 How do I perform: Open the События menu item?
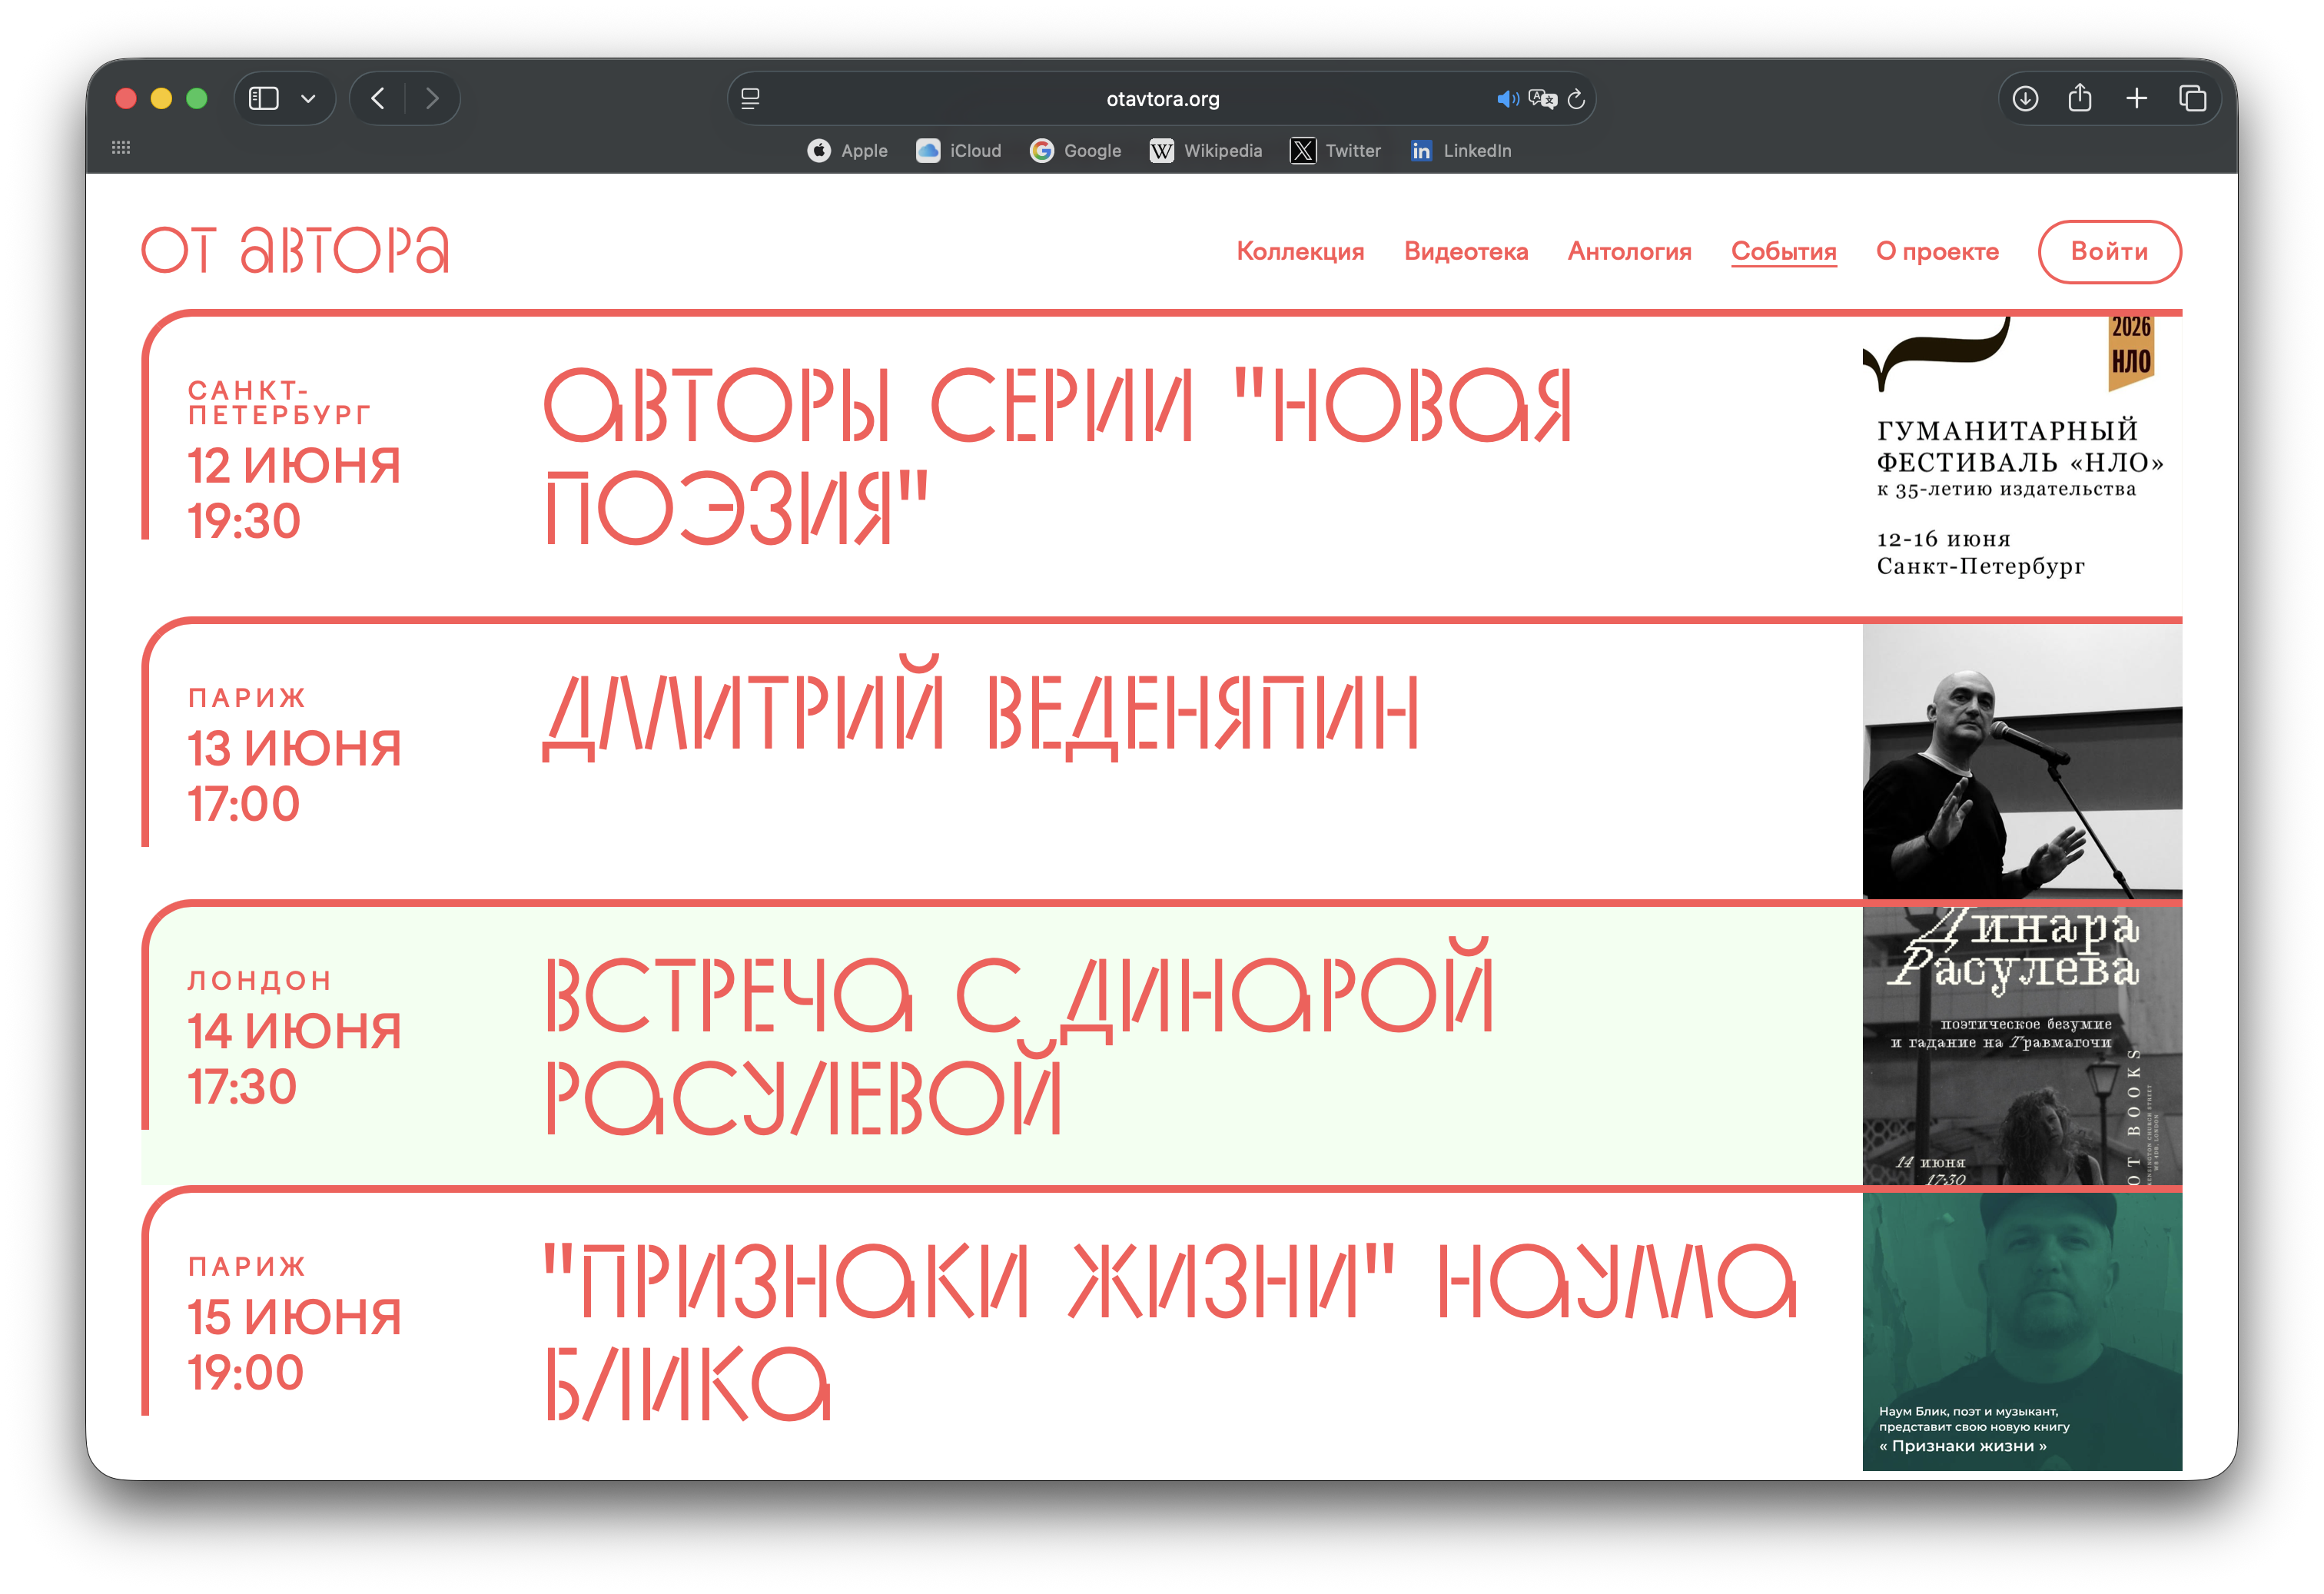point(1783,251)
